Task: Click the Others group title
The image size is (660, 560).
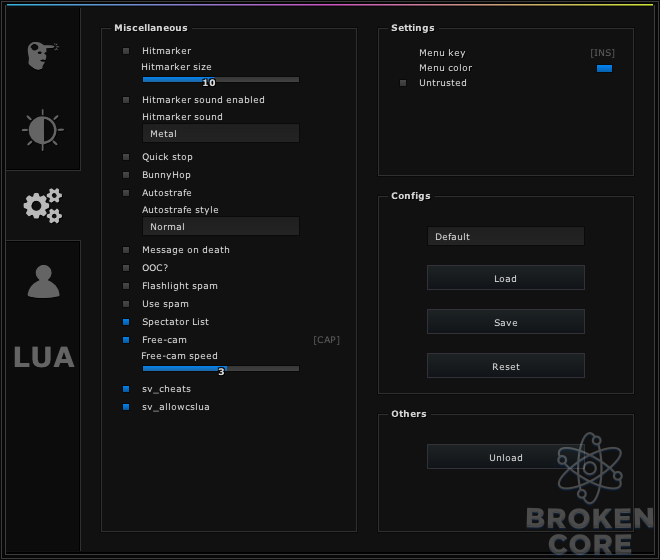Action: tap(409, 414)
